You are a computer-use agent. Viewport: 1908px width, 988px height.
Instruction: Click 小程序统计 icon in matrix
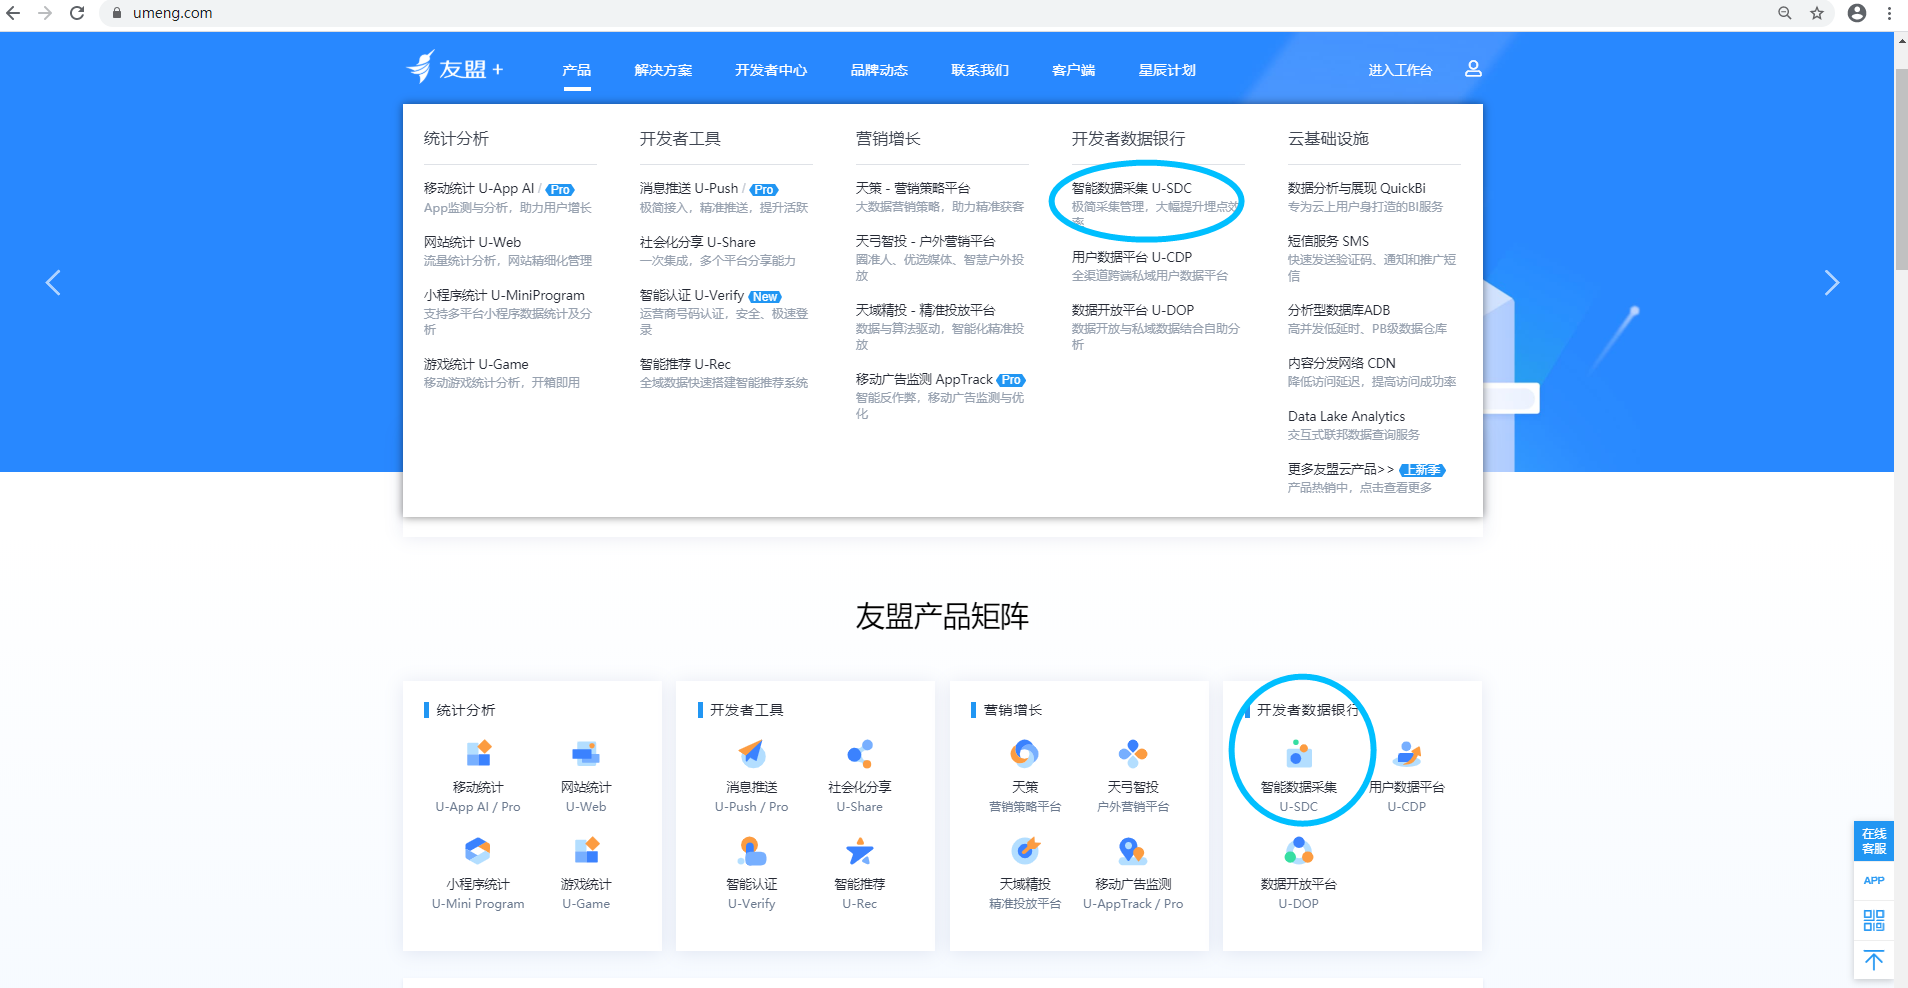(x=478, y=850)
